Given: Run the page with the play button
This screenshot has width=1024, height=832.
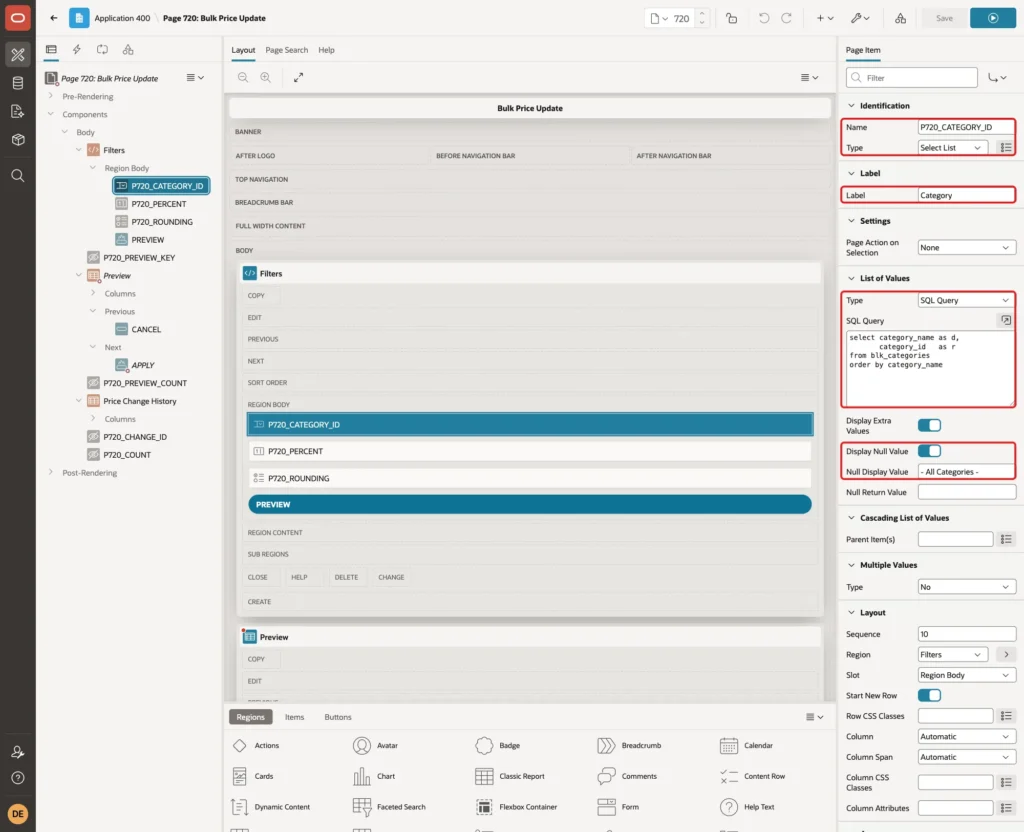Looking at the screenshot, I should pos(993,18).
